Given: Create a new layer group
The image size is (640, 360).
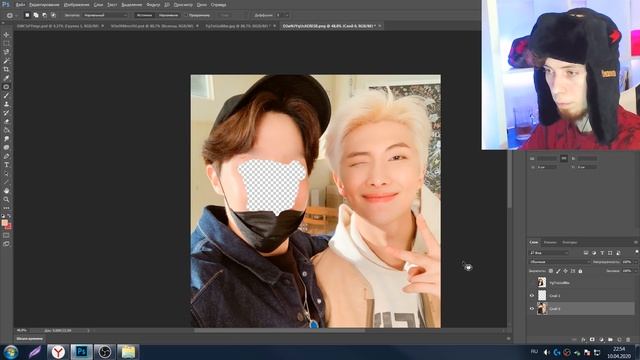Looking at the screenshot, I should 610,340.
